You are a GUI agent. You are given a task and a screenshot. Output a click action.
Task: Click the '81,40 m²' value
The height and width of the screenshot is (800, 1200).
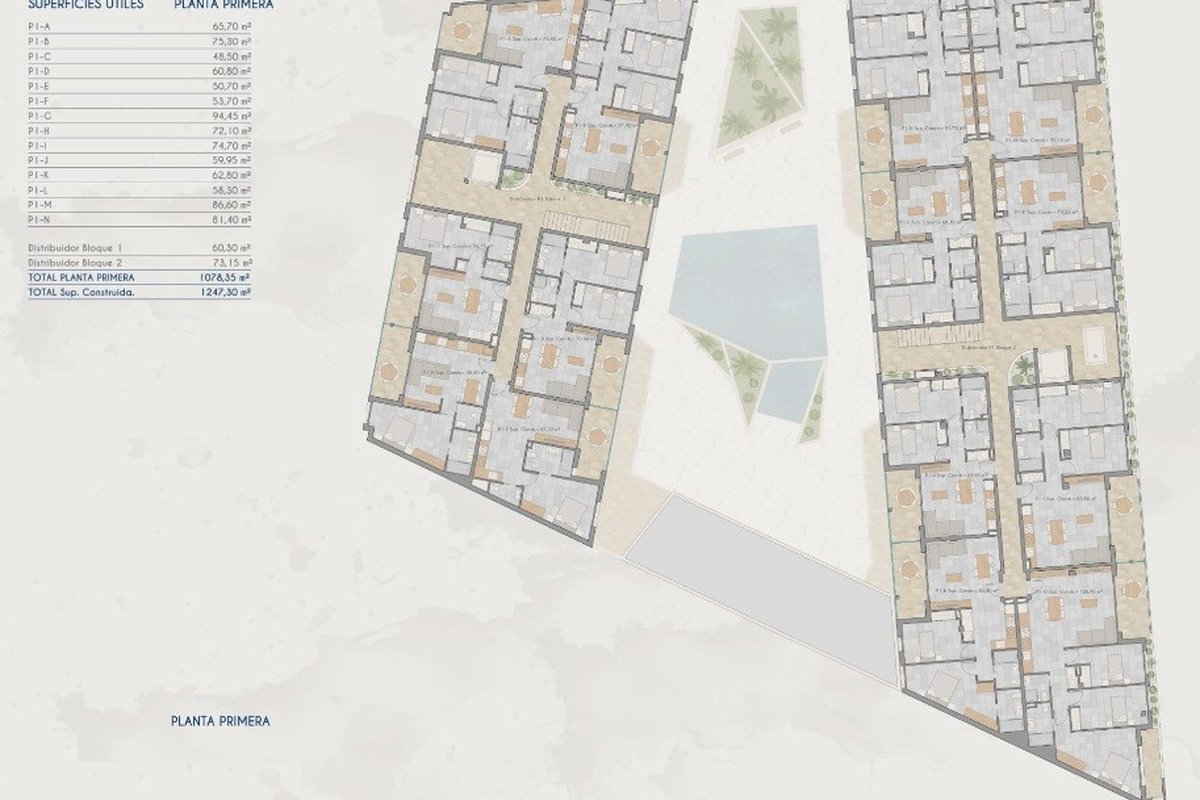click(232, 218)
